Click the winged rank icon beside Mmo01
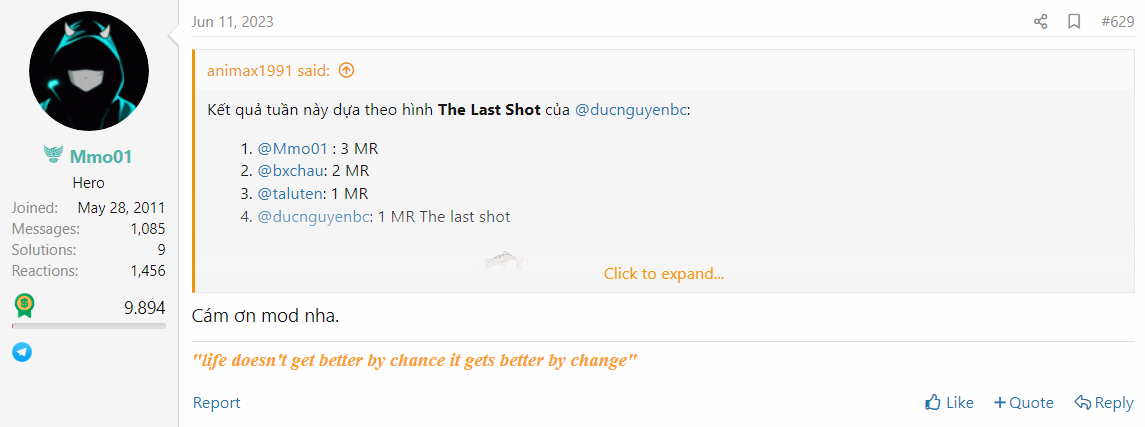Screen dimensions: 1145x427 (x=53, y=155)
